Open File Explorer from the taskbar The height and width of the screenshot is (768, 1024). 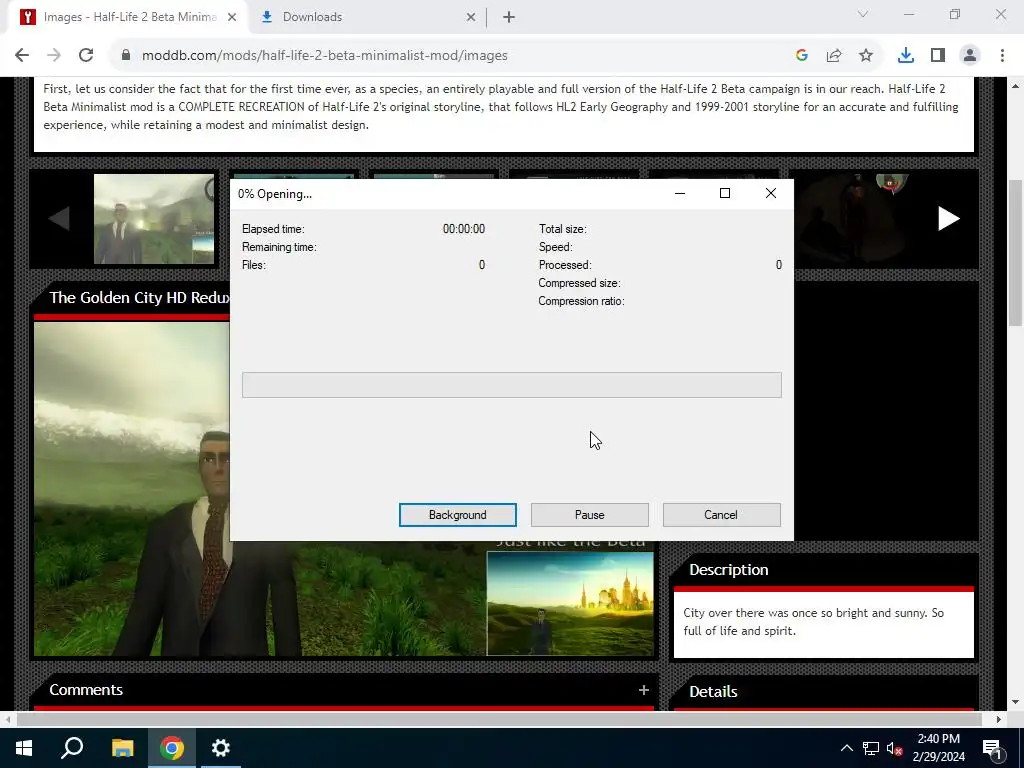coord(122,748)
